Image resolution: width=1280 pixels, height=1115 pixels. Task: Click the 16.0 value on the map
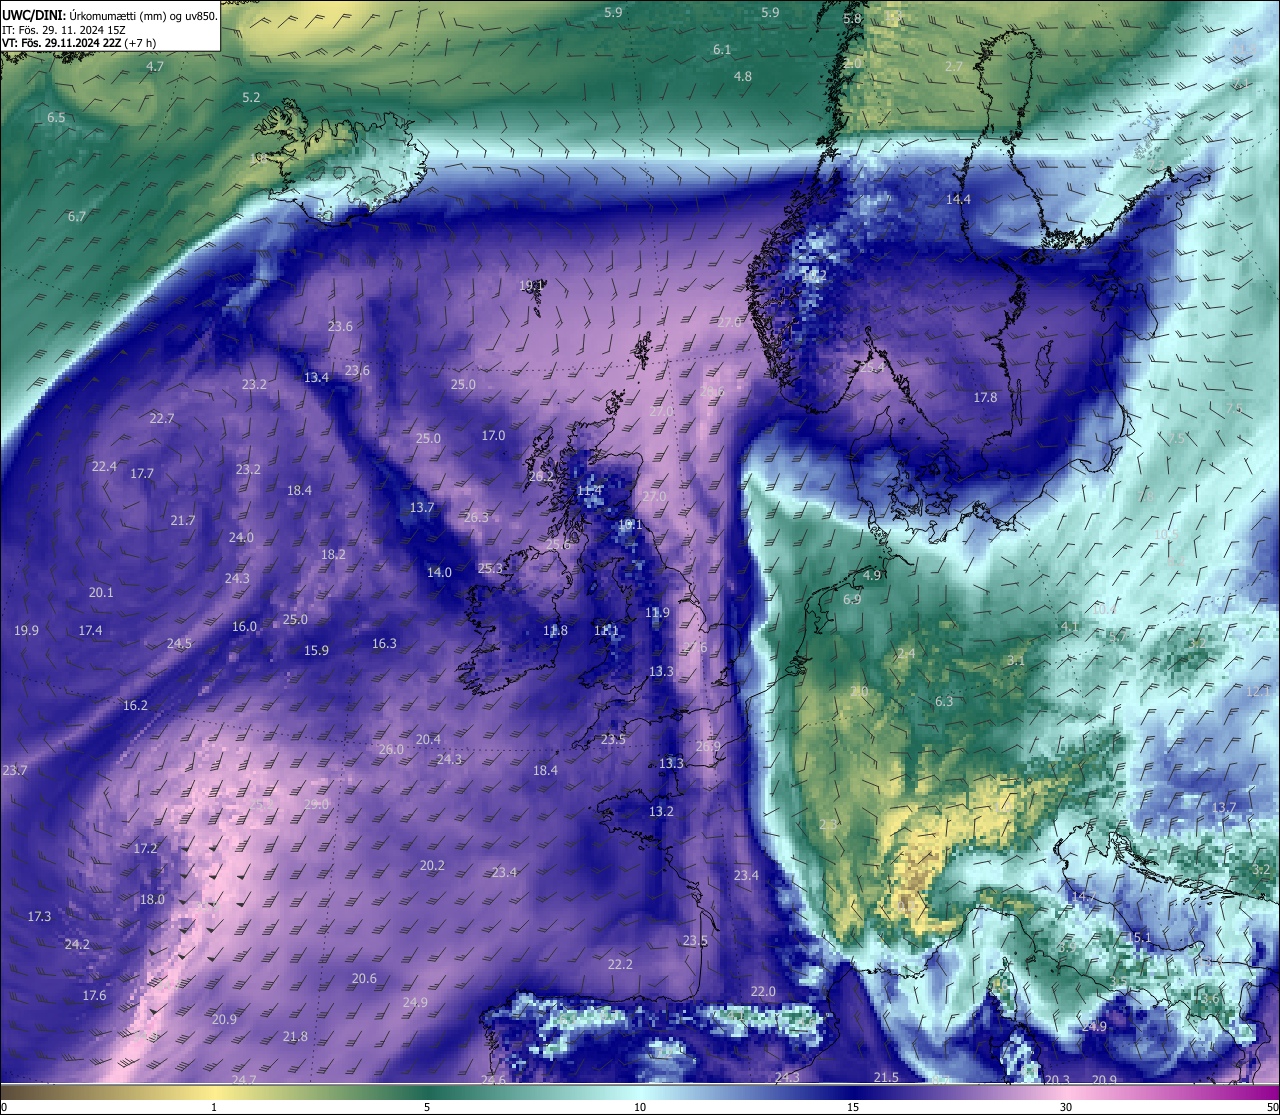click(244, 627)
